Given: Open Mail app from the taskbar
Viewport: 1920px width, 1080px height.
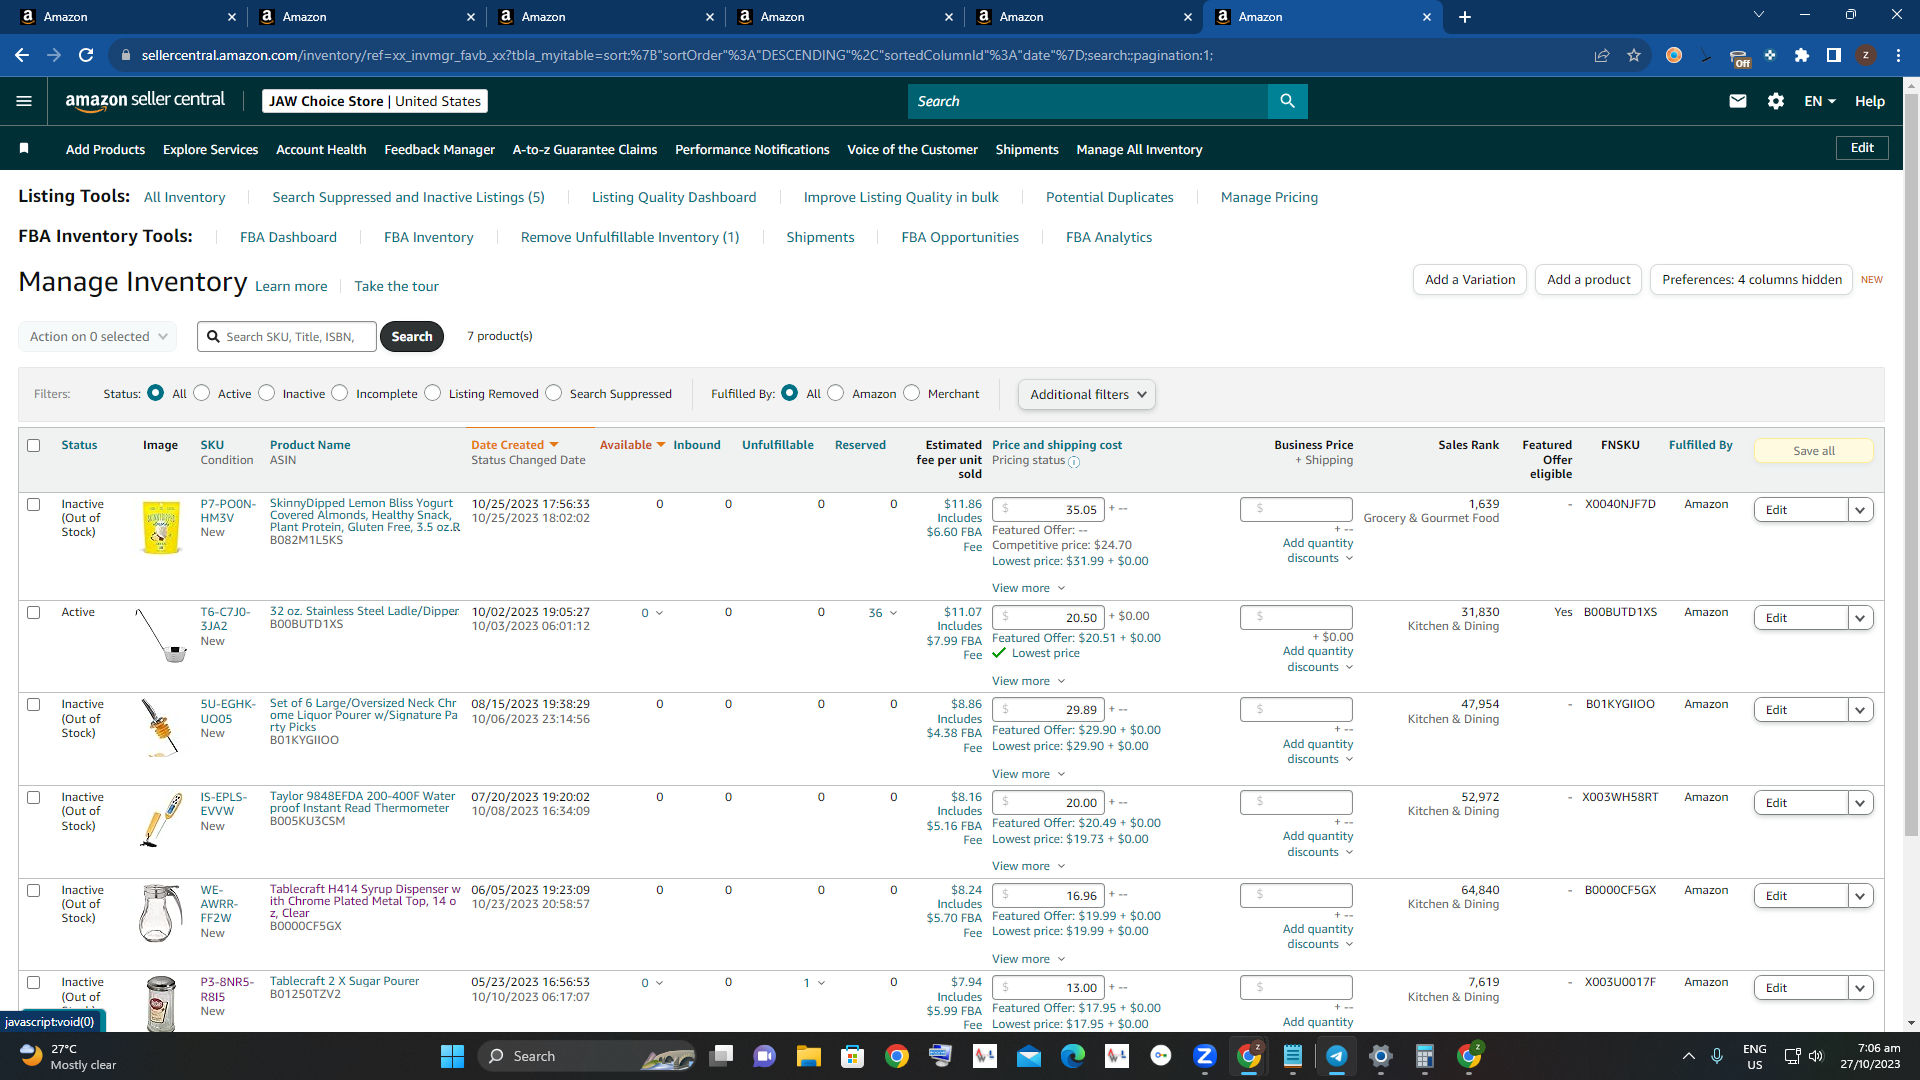Looking at the screenshot, I should pos(1028,1056).
